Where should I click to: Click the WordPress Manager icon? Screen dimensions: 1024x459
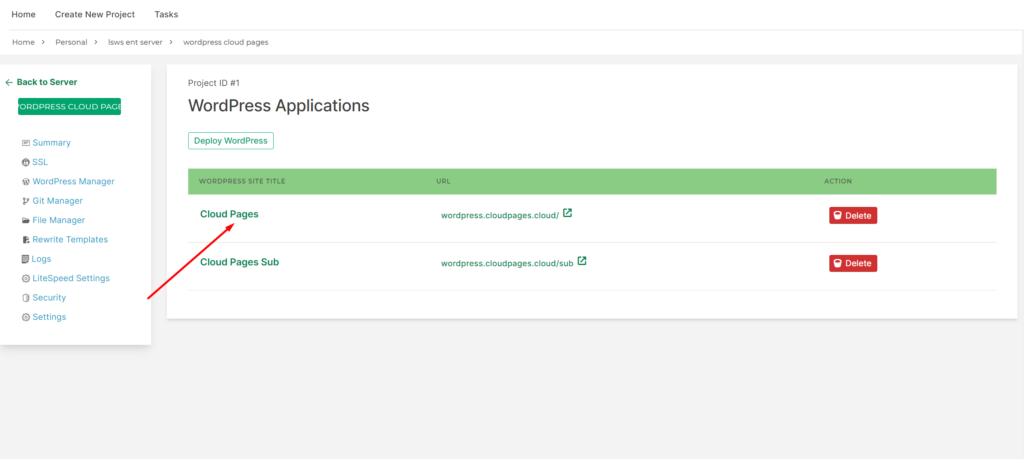point(25,182)
